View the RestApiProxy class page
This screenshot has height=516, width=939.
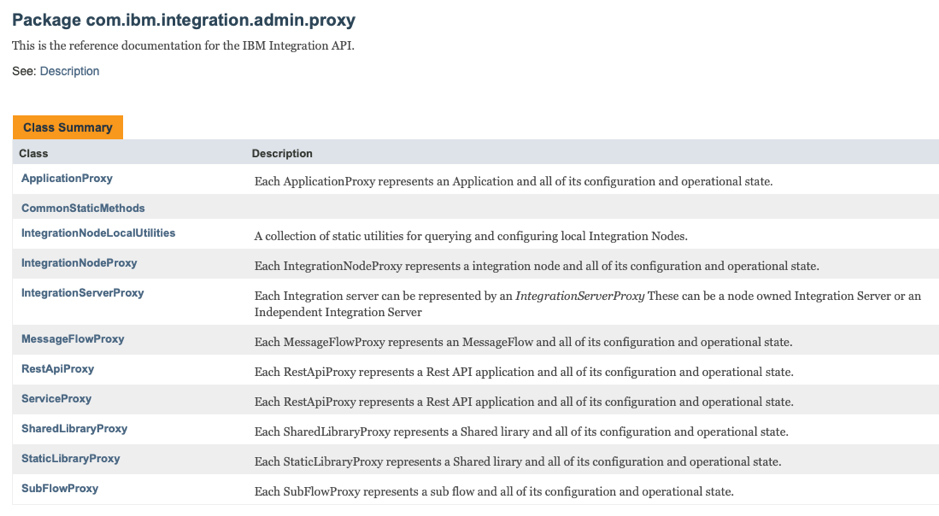58,369
